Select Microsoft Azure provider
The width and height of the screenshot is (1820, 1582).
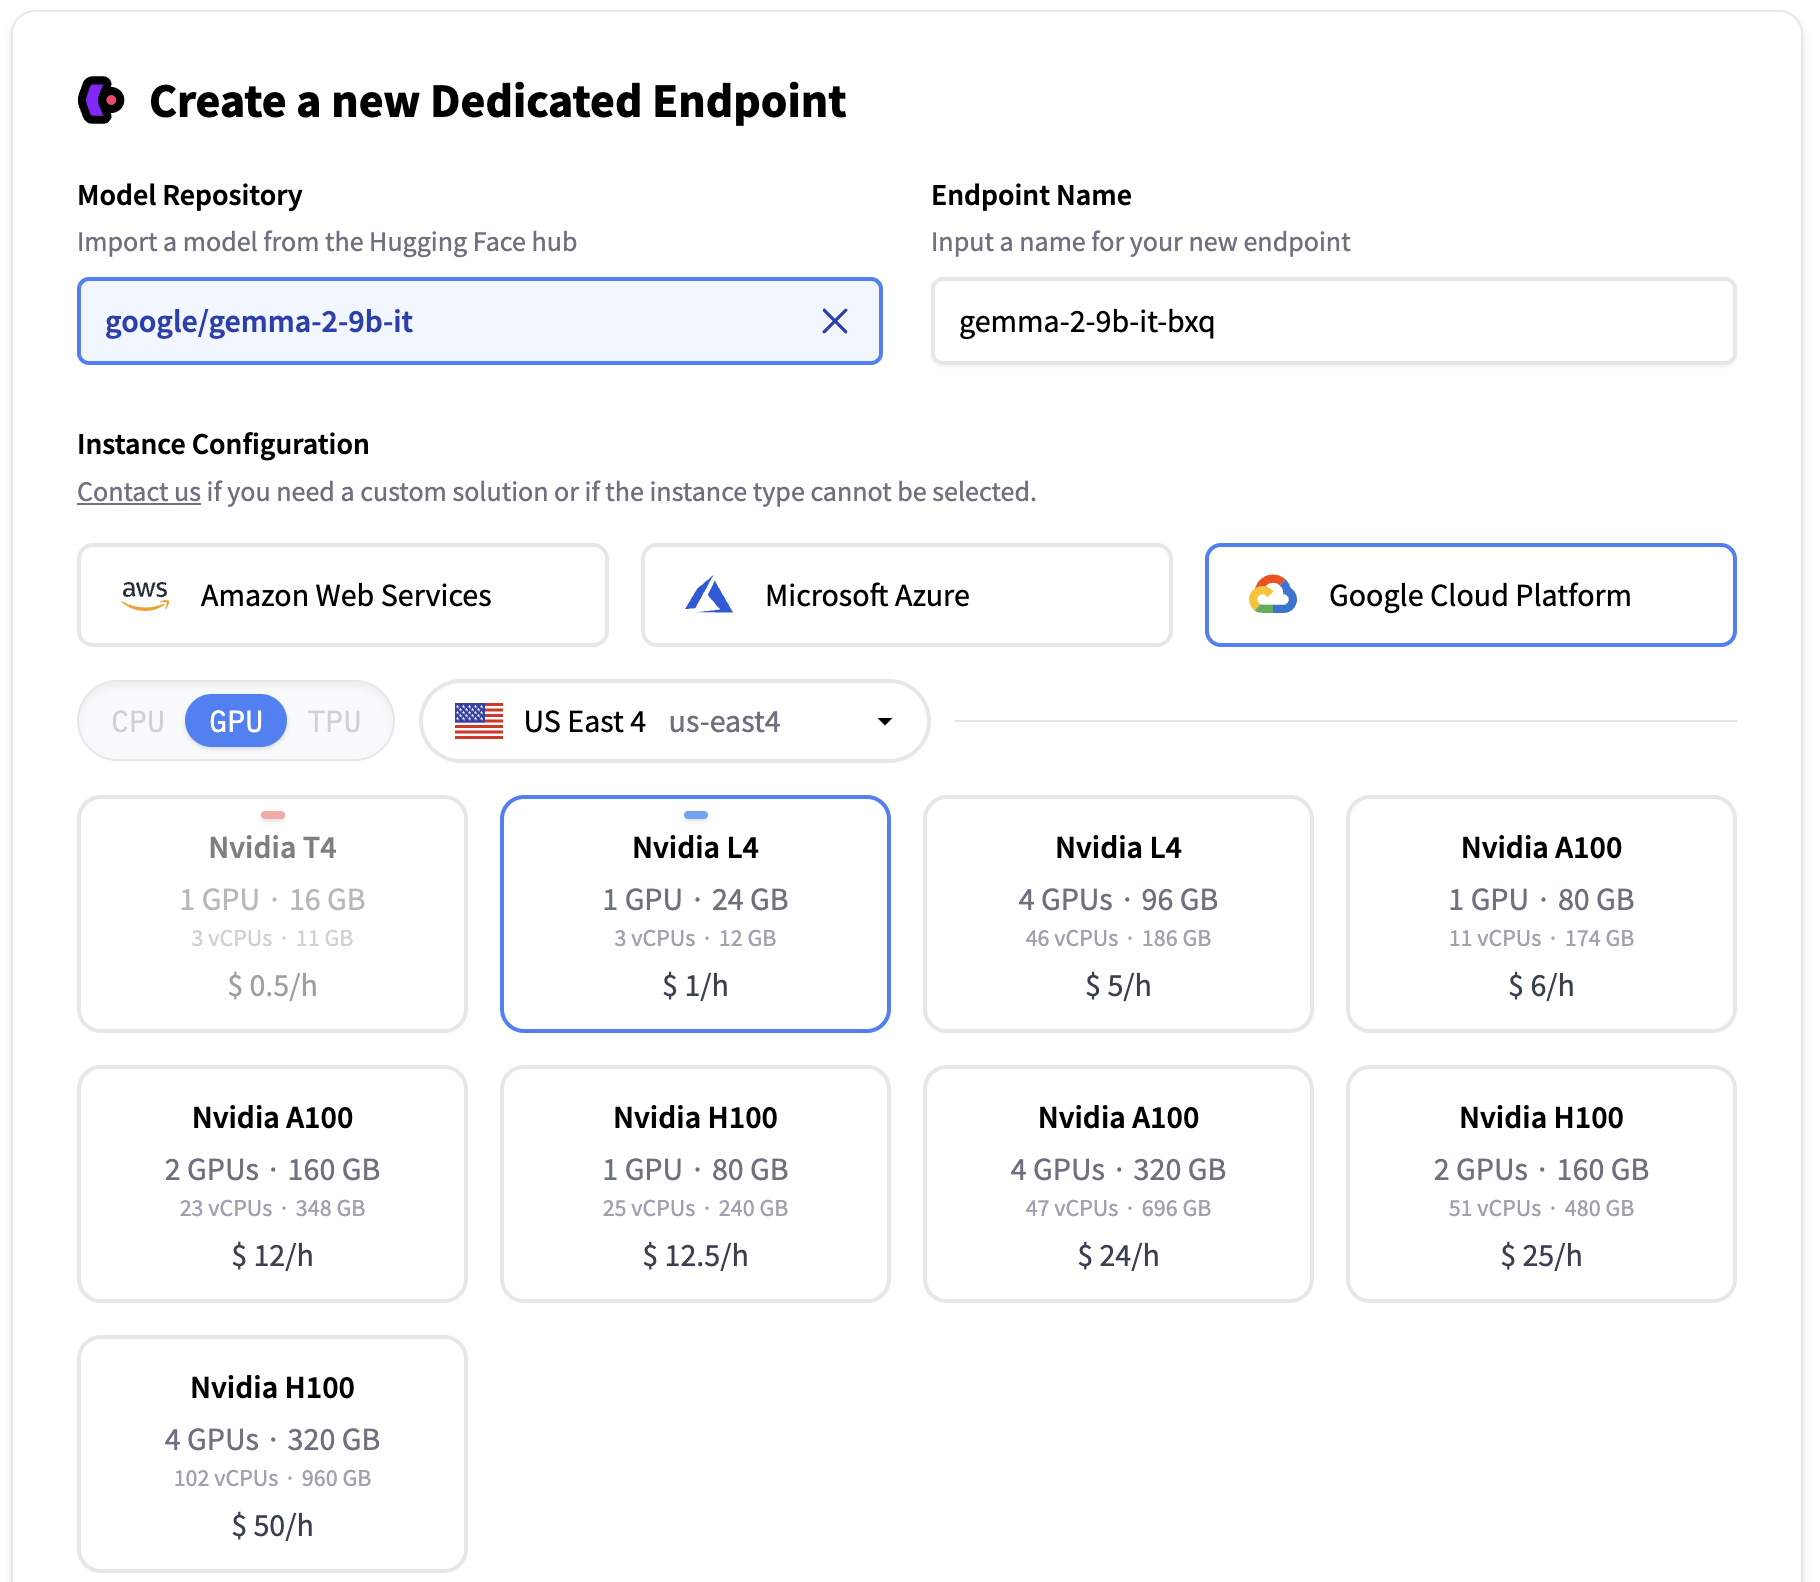click(x=906, y=595)
